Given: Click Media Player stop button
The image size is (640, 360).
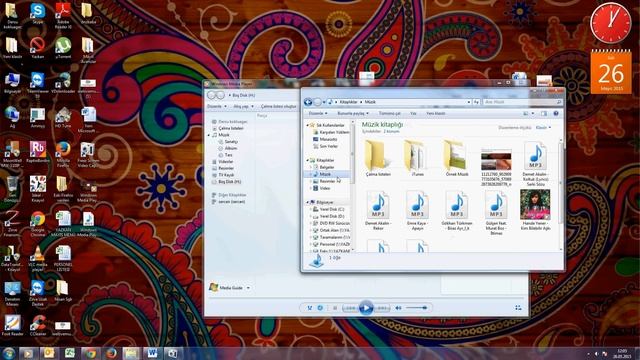Looking at the screenshot, I should coord(335,308).
